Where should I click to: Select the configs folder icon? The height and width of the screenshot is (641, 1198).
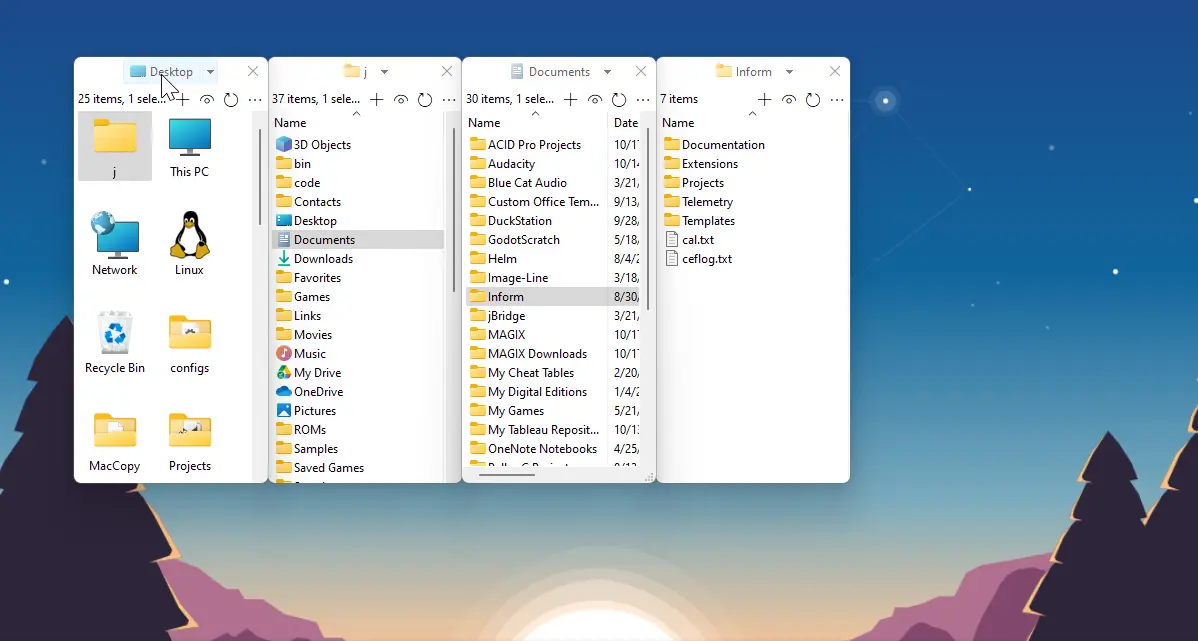(189, 342)
